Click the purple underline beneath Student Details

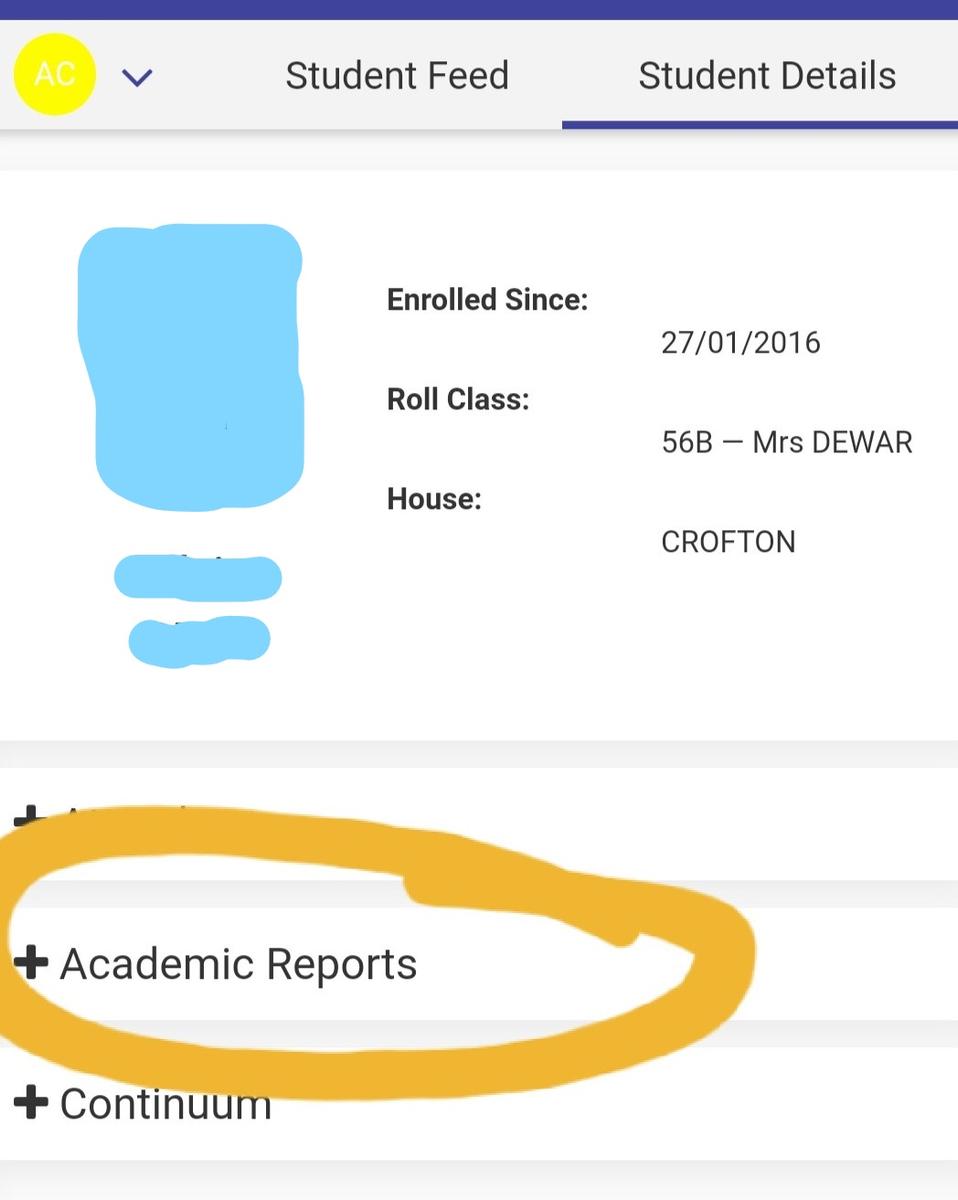760,125
